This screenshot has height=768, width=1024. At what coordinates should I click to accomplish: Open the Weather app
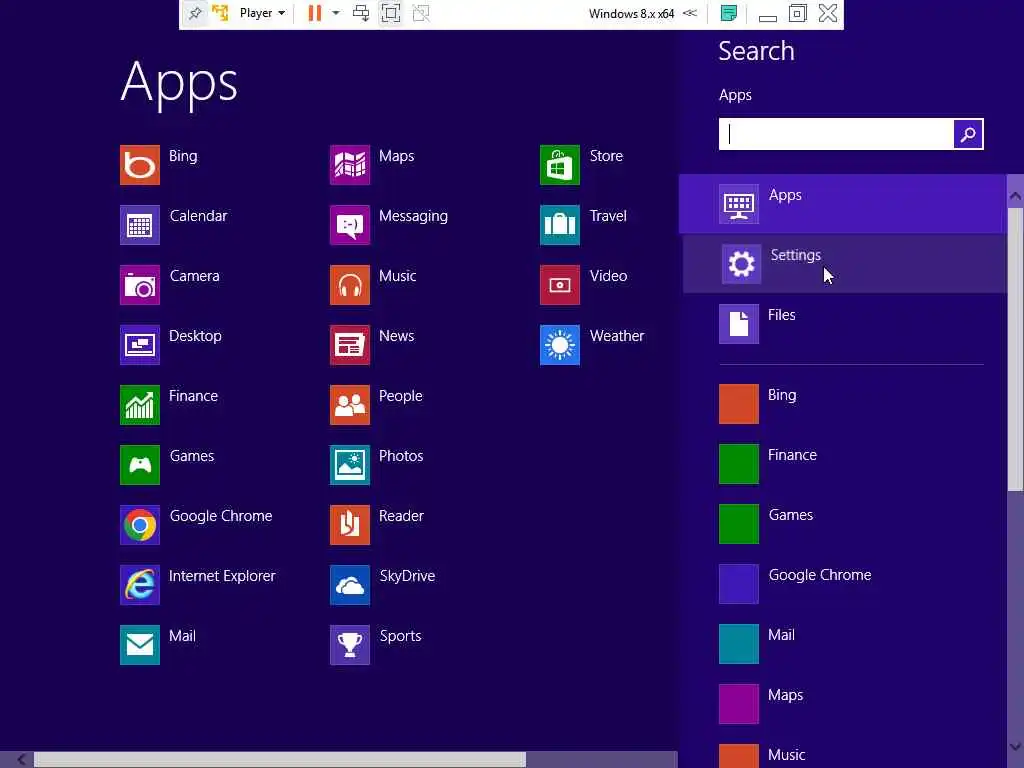592,345
